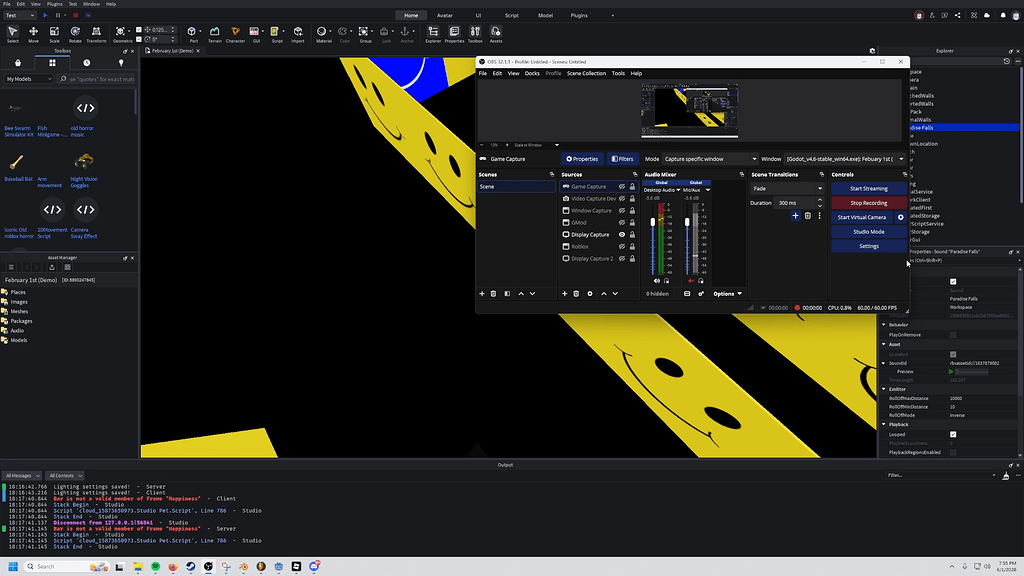Open advanced audio properties gears icon
The image size is (1024, 576).
(701, 294)
